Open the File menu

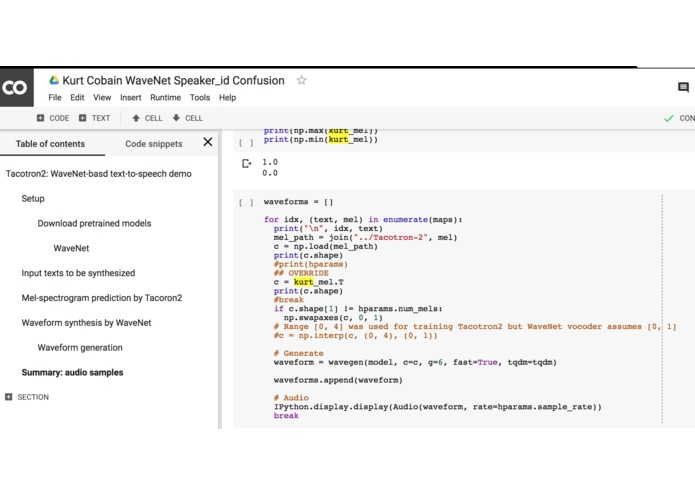pyautogui.click(x=55, y=97)
